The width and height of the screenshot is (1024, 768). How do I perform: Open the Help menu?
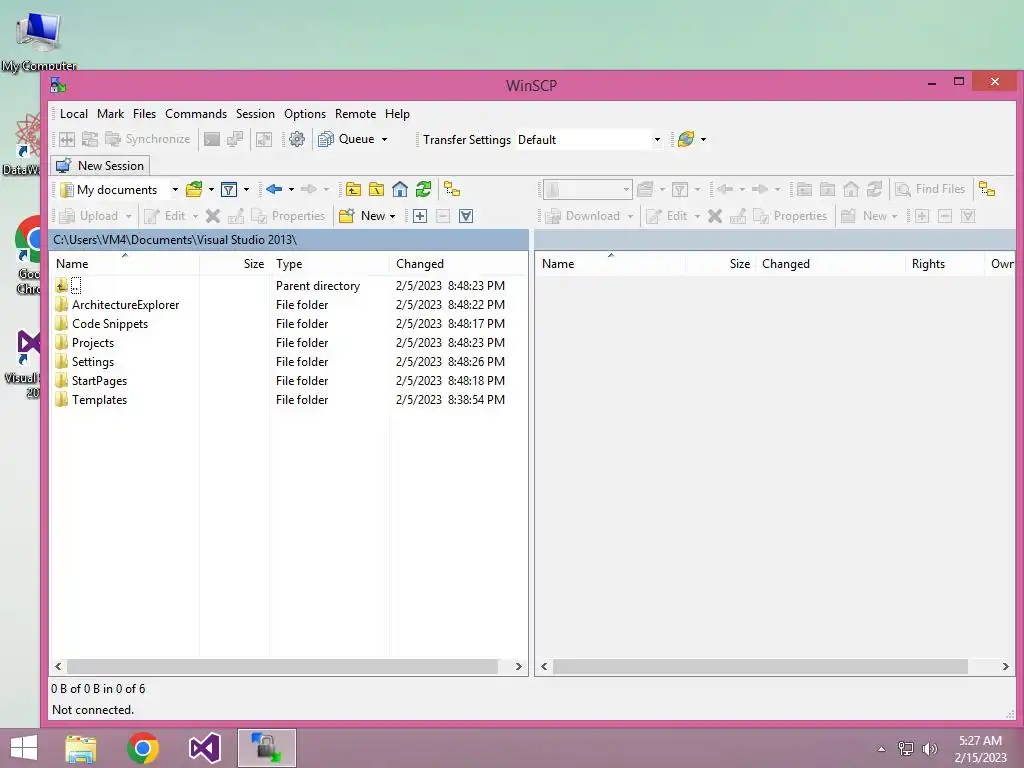(397, 114)
